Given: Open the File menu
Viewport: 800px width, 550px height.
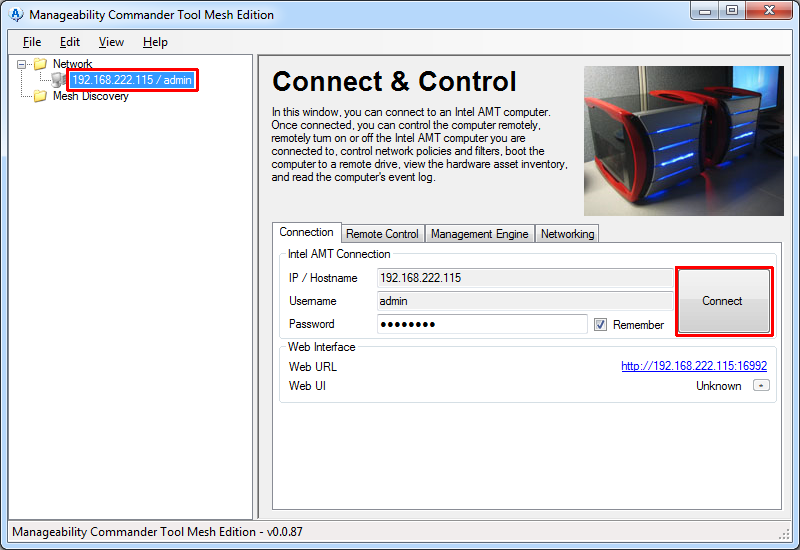Looking at the screenshot, I should (32, 42).
